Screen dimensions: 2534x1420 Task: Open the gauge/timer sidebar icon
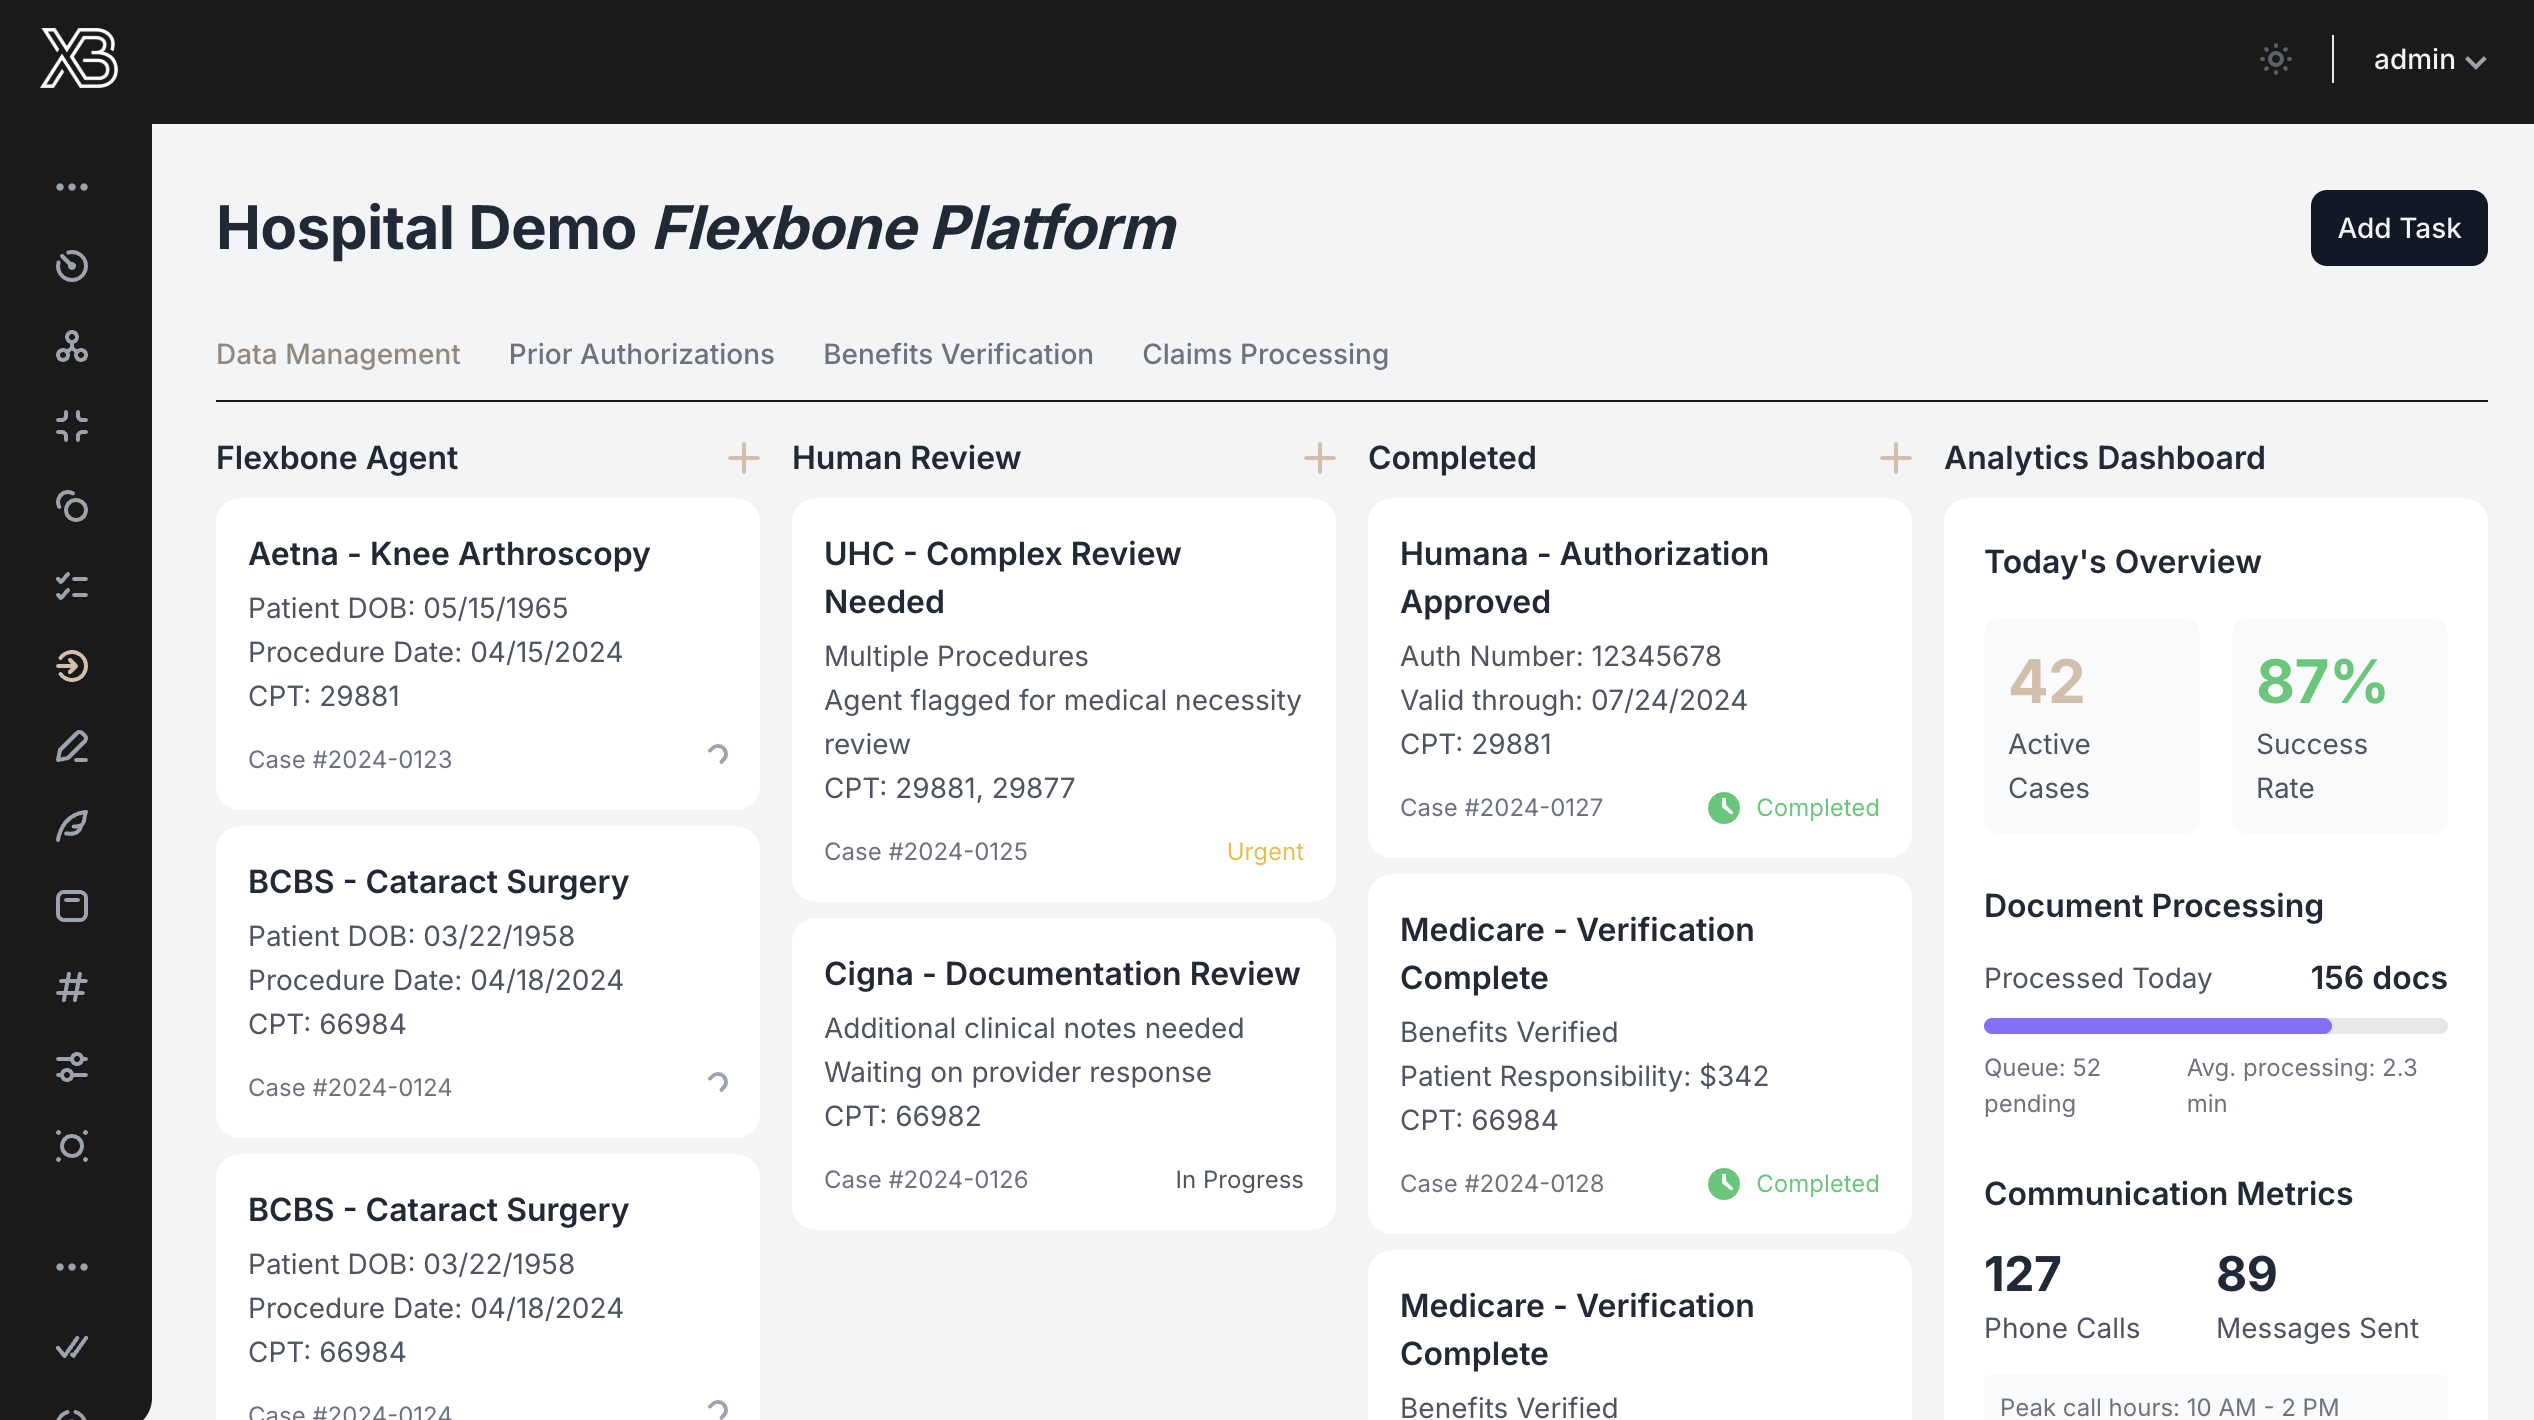pos(72,266)
